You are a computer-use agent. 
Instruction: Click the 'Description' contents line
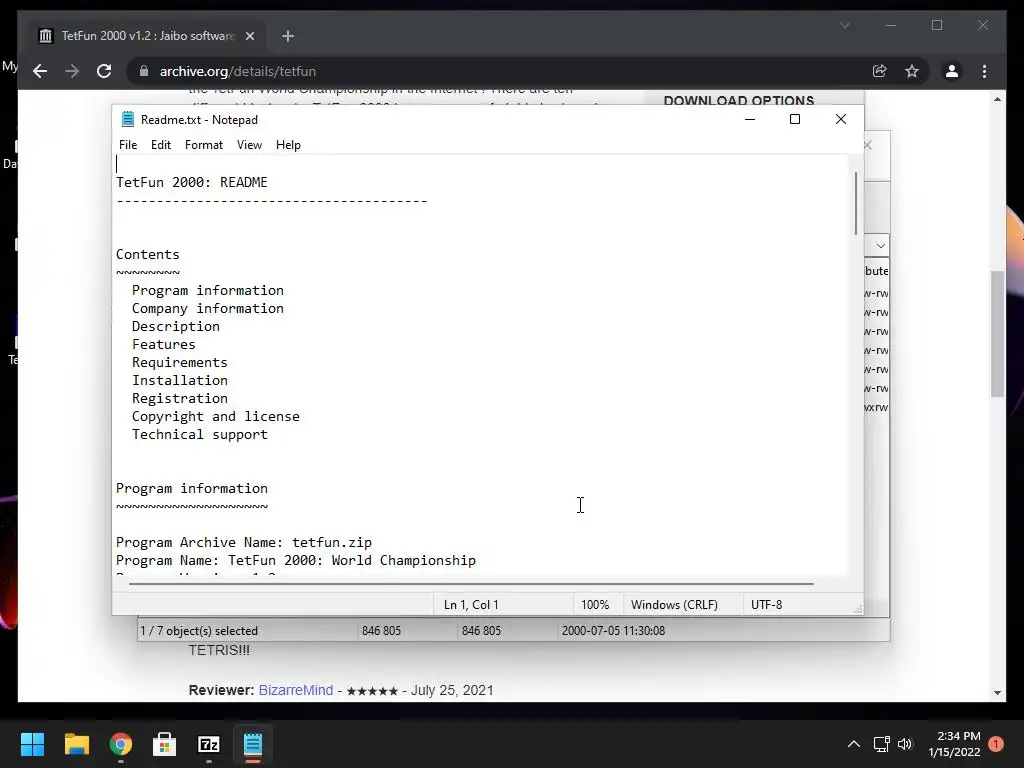(x=176, y=327)
